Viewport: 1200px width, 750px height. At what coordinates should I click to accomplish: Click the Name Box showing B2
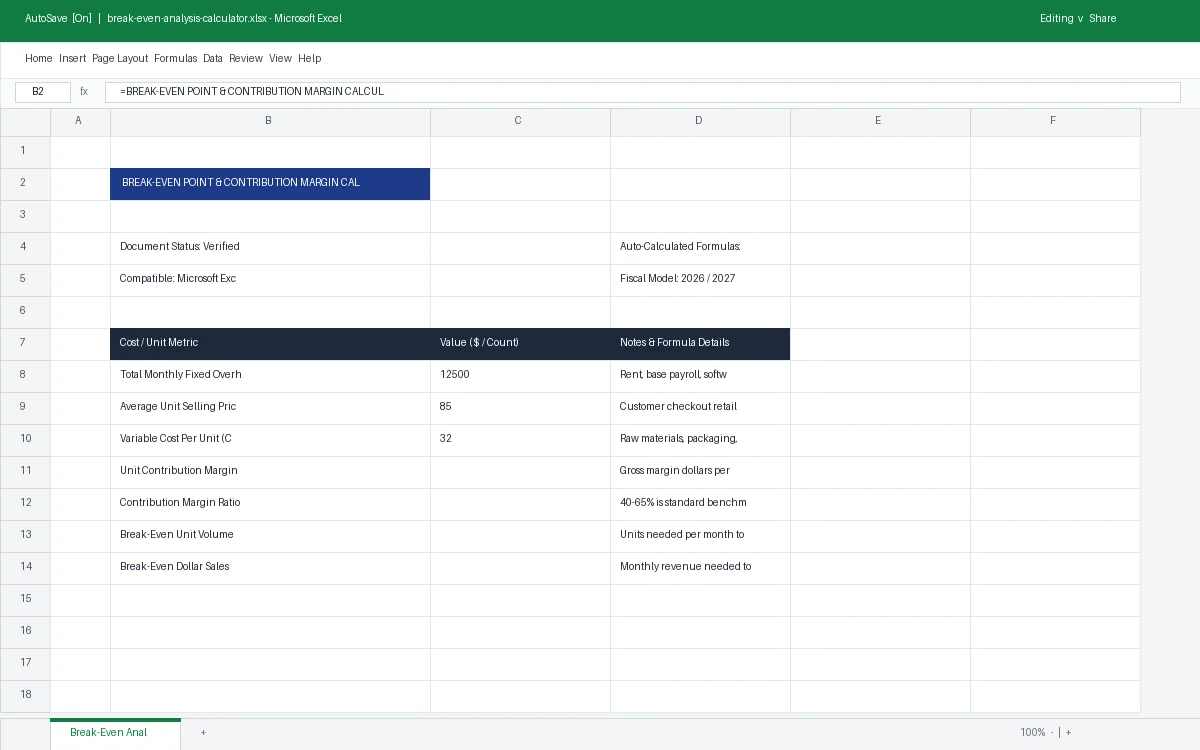pyautogui.click(x=43, y=92)
